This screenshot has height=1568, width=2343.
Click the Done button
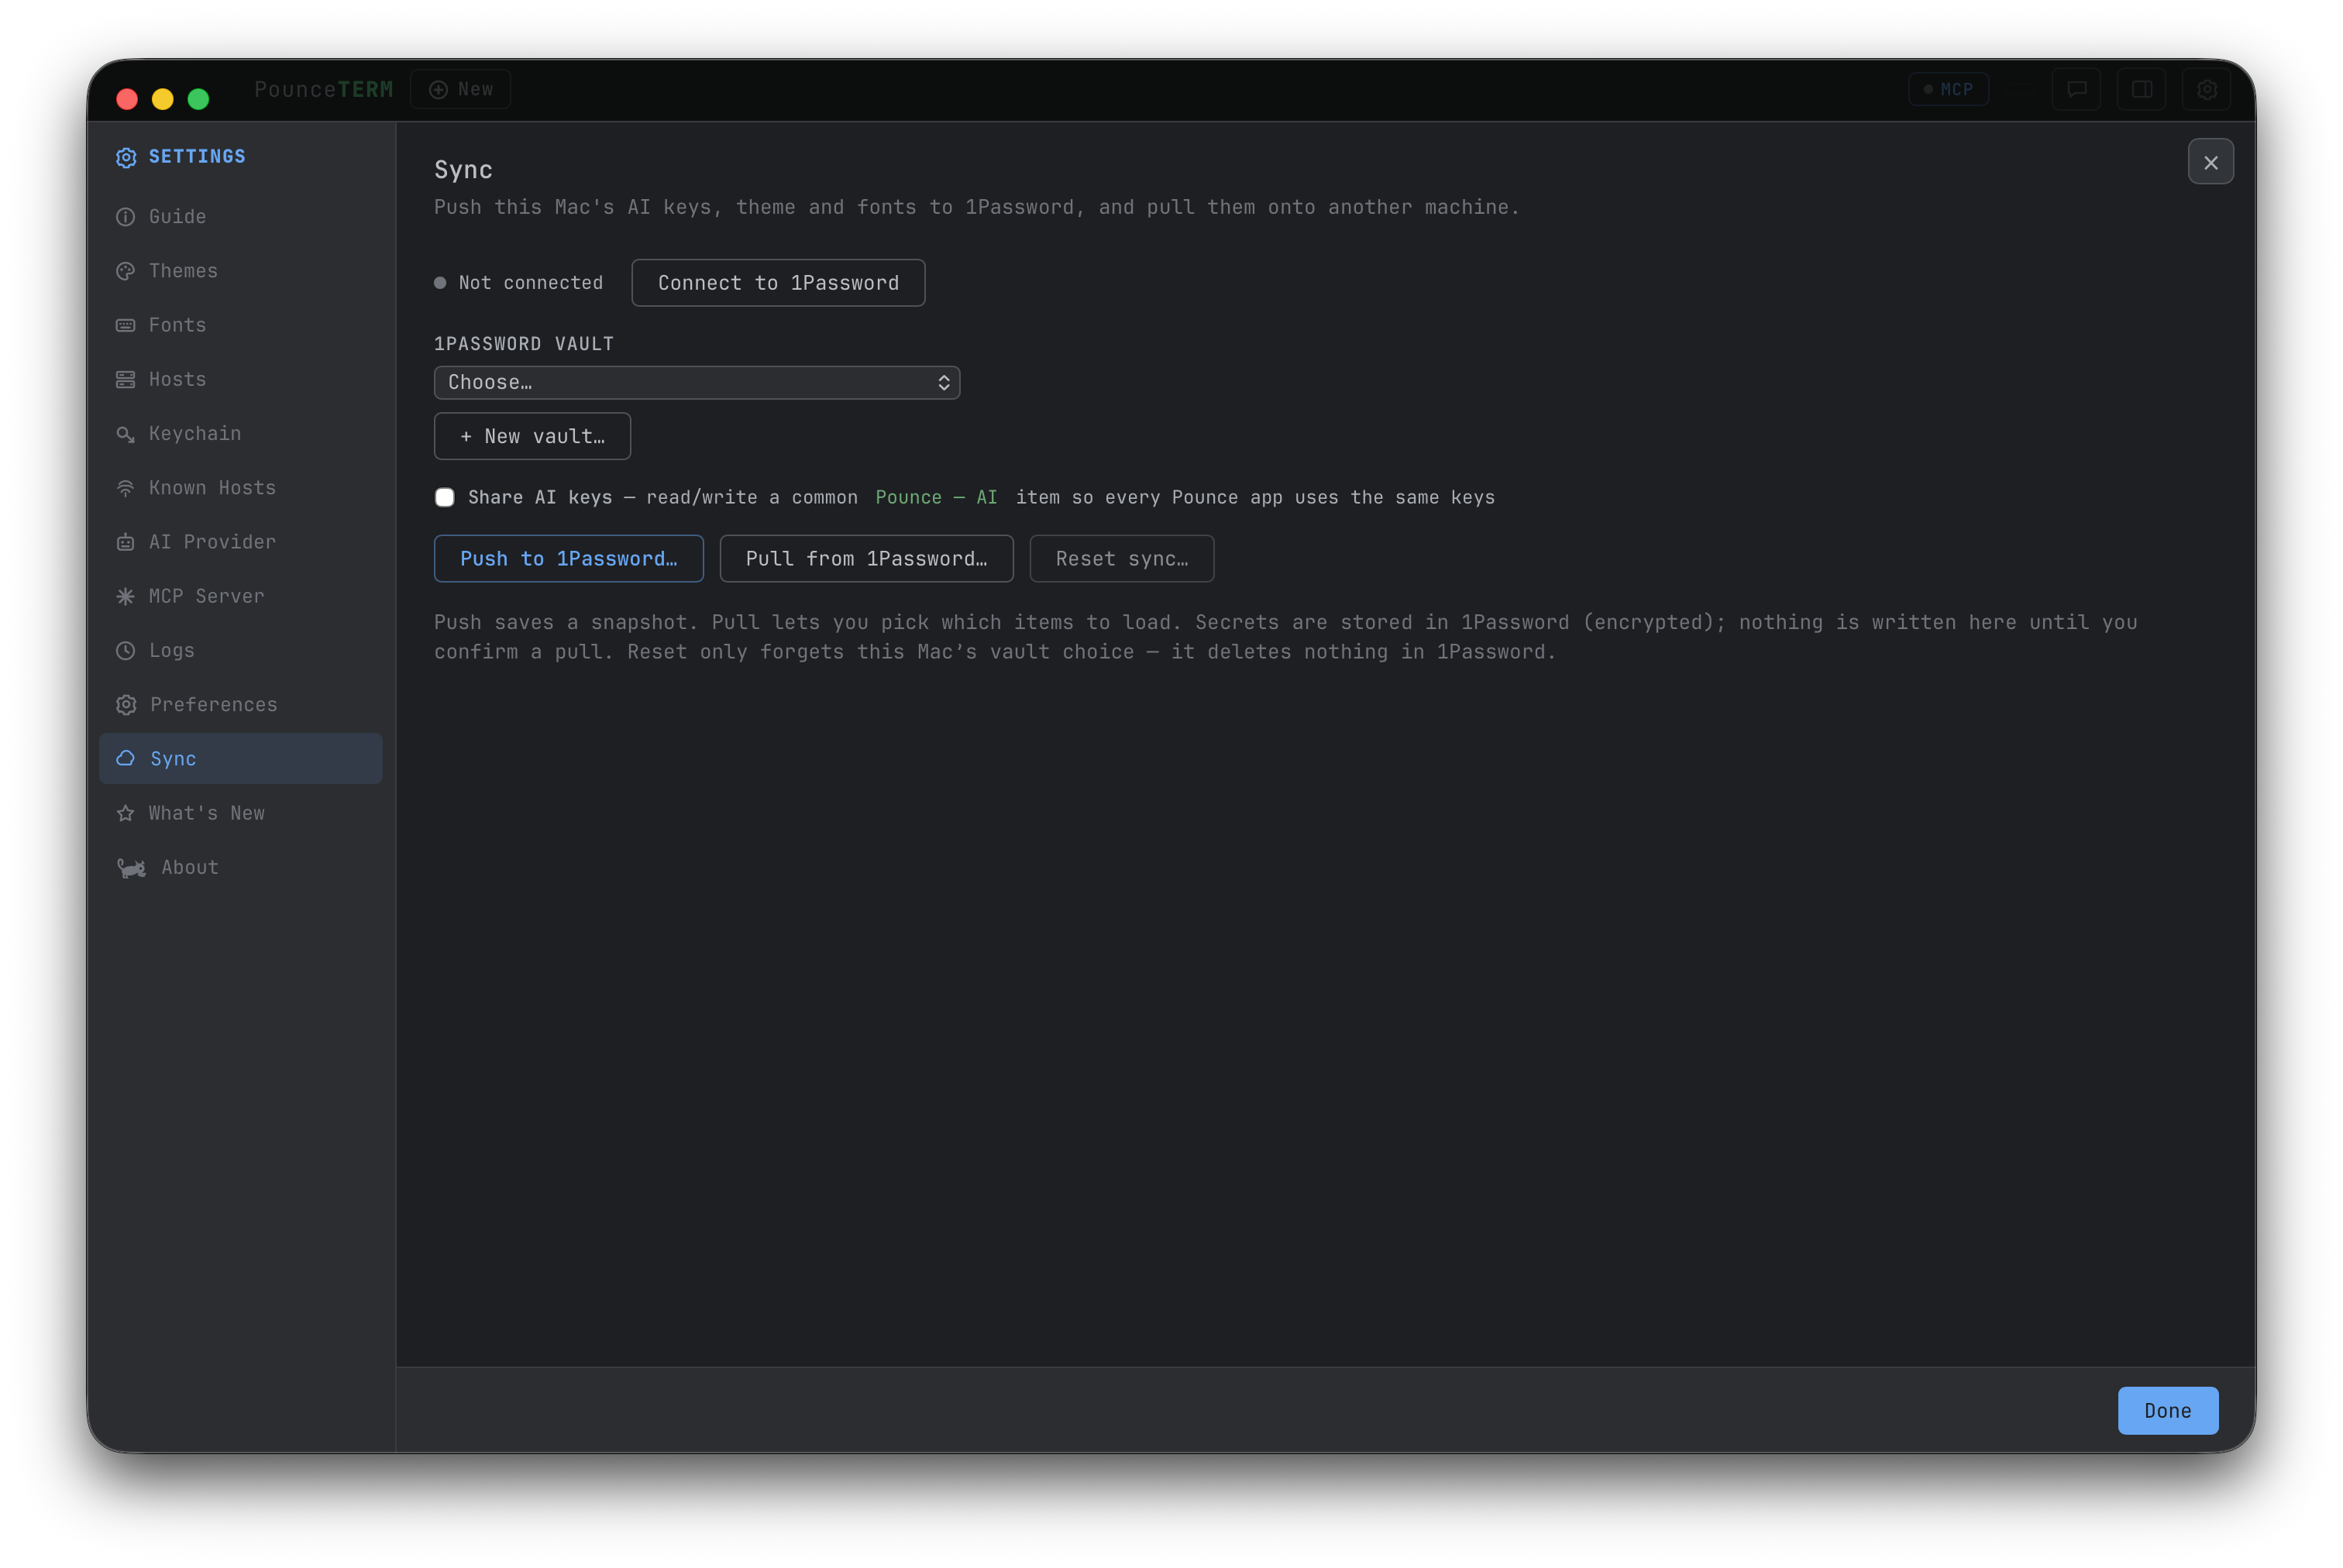point(2167,1410)
